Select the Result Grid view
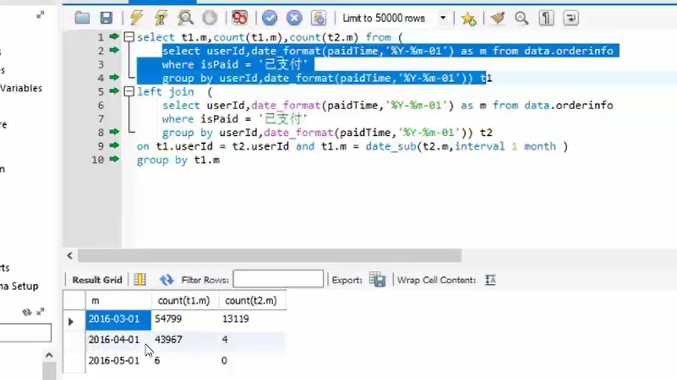Screen dimensions: 677x380 pyautogui.click(x=97, y=280)
